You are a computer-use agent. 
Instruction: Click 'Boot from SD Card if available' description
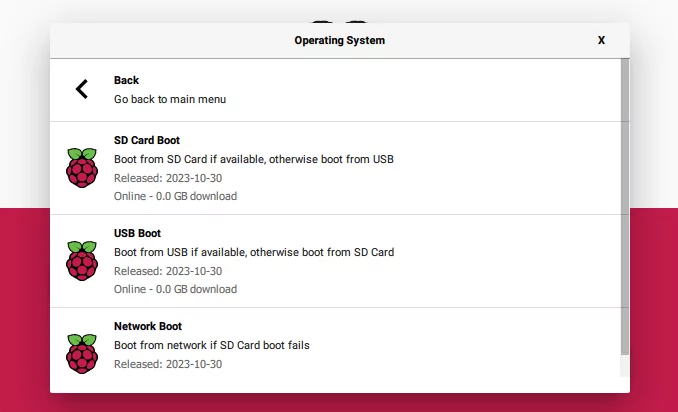click(254, 159)
